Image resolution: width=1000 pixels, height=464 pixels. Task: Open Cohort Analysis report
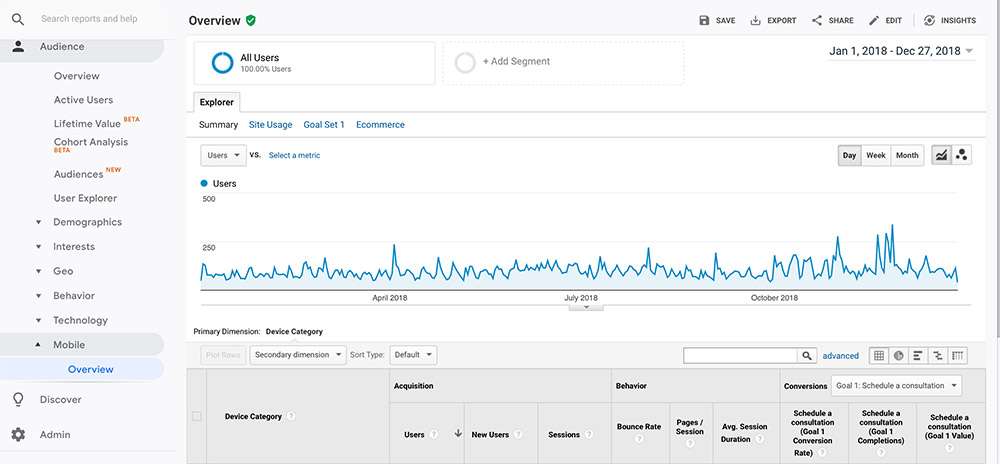tap(91, 142)
